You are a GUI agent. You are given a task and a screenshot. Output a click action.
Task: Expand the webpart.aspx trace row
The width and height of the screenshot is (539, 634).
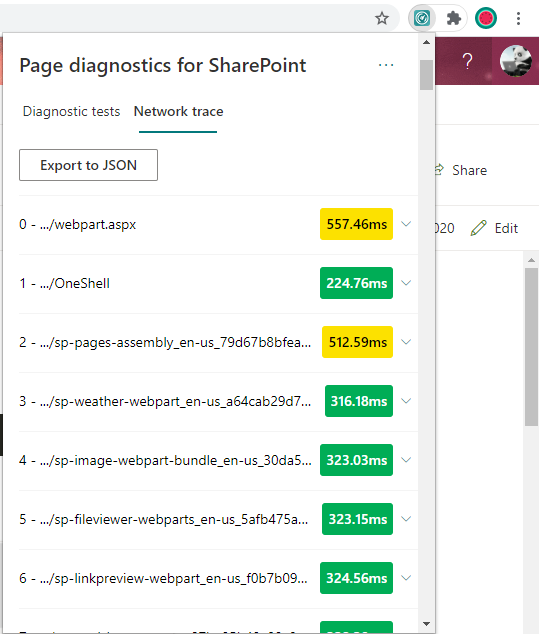pos(406,224)
